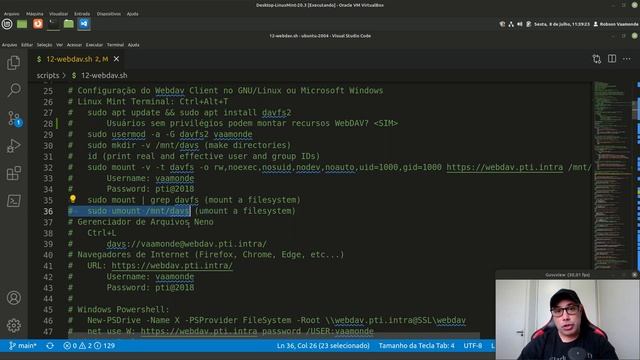The width and height of the screenshot is (640, 360).
Task: Click the text 'davs://vaamonde@webdav.pti.intra/' on line 39
Action: [187, 244]
